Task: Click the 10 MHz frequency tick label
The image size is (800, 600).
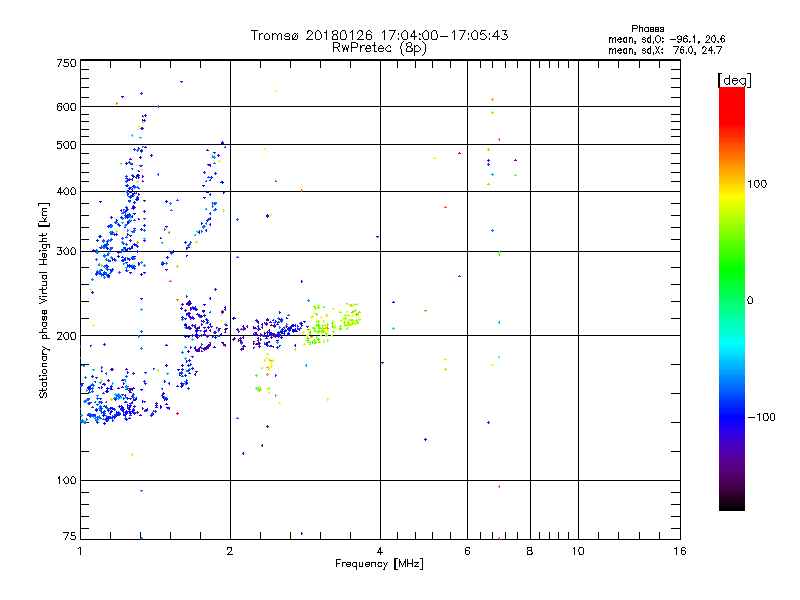Action: [578, 551]
